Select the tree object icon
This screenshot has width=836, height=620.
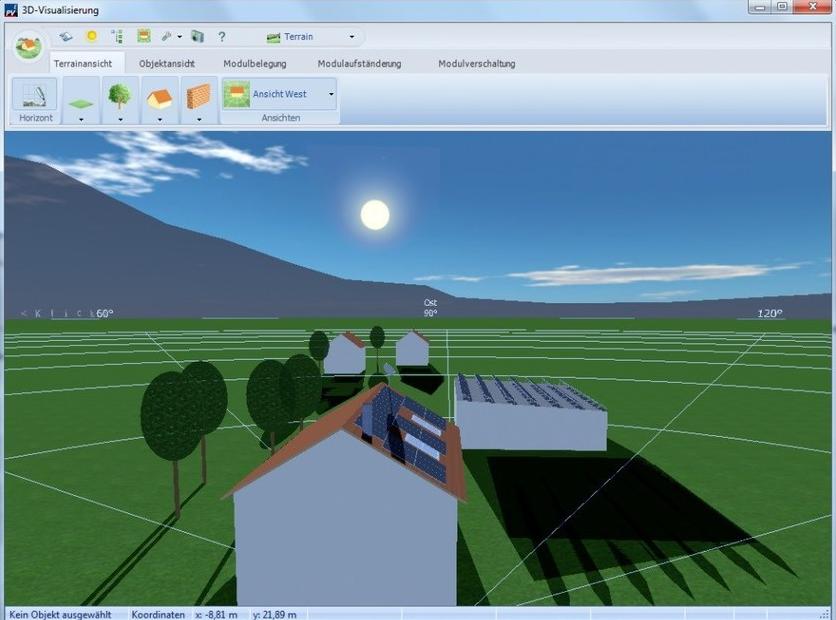pyautogui.click(x=120, y=95)
